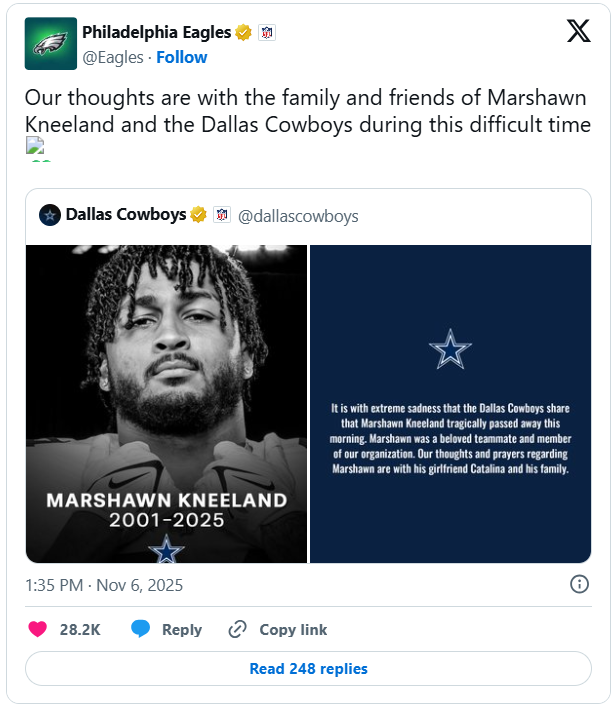Viewport: 613px width, 710px height.
Task: Open the tweet timestamp 1:35 PM link
Action: [104, 585]
